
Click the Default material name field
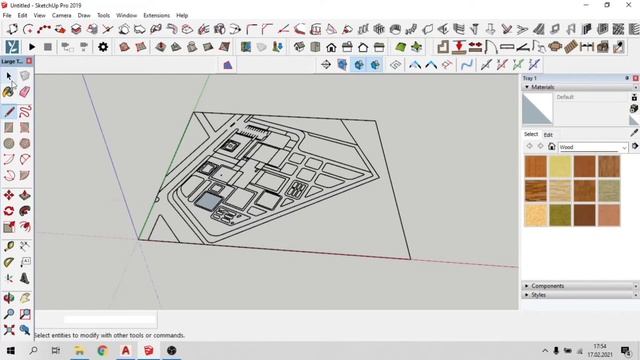(x=591, y=97)
